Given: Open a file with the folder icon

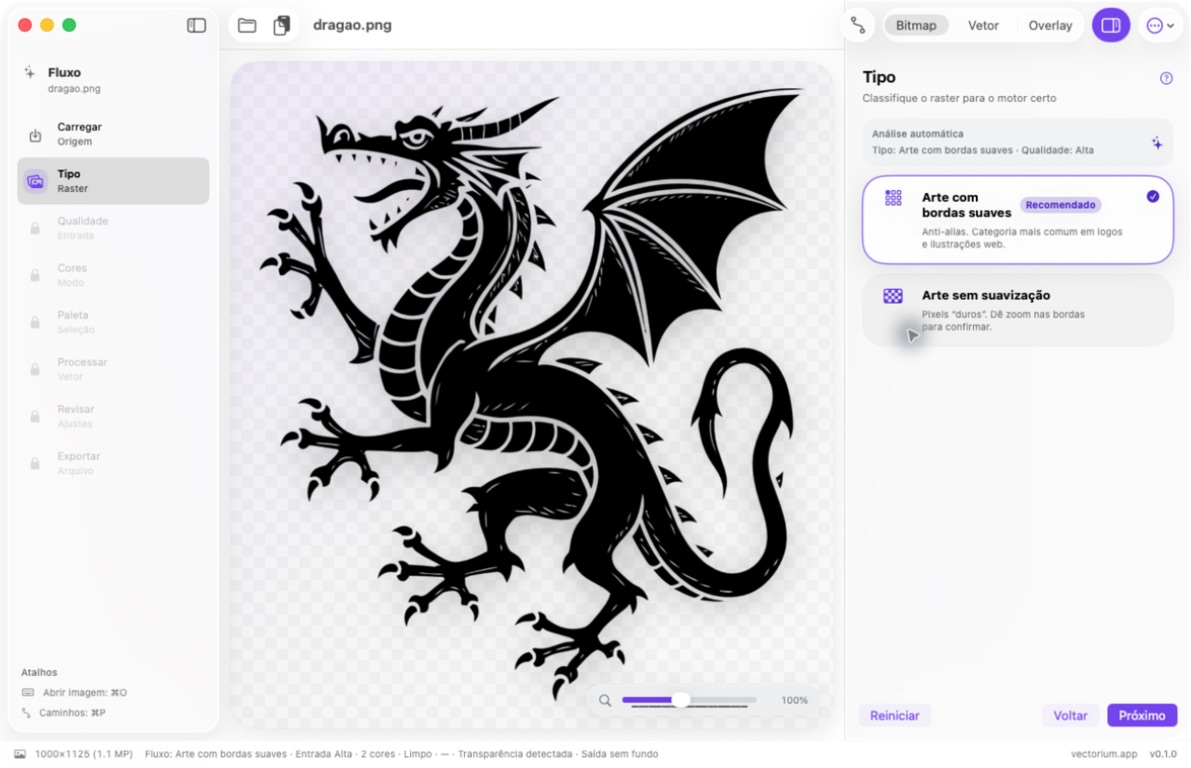Looking at the screenshot, I should point(247,25).
